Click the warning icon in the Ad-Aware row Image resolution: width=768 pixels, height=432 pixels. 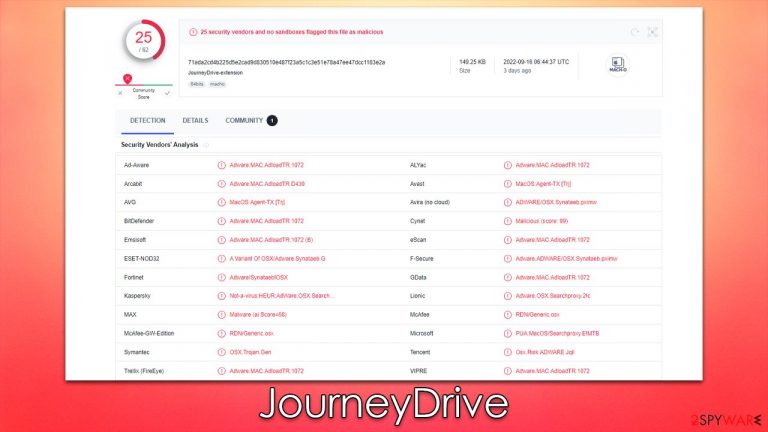coord(221,165)
